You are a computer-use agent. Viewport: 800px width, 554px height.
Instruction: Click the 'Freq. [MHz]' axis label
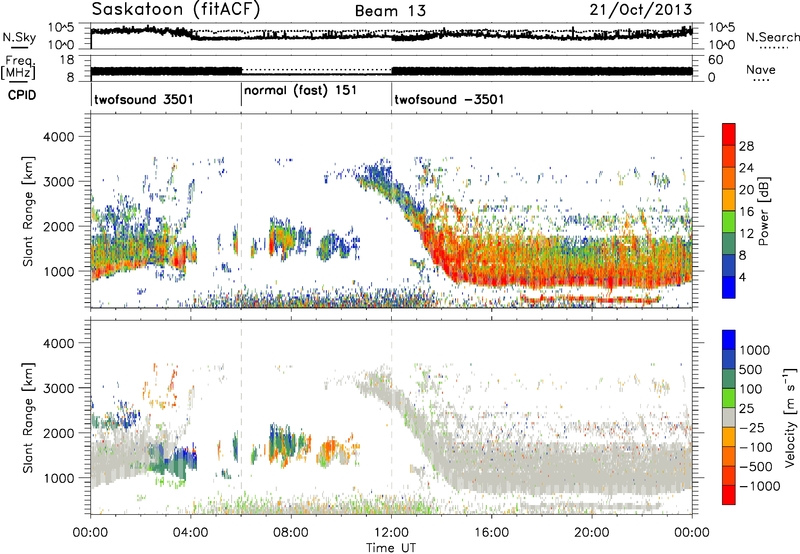pos(19,67)
